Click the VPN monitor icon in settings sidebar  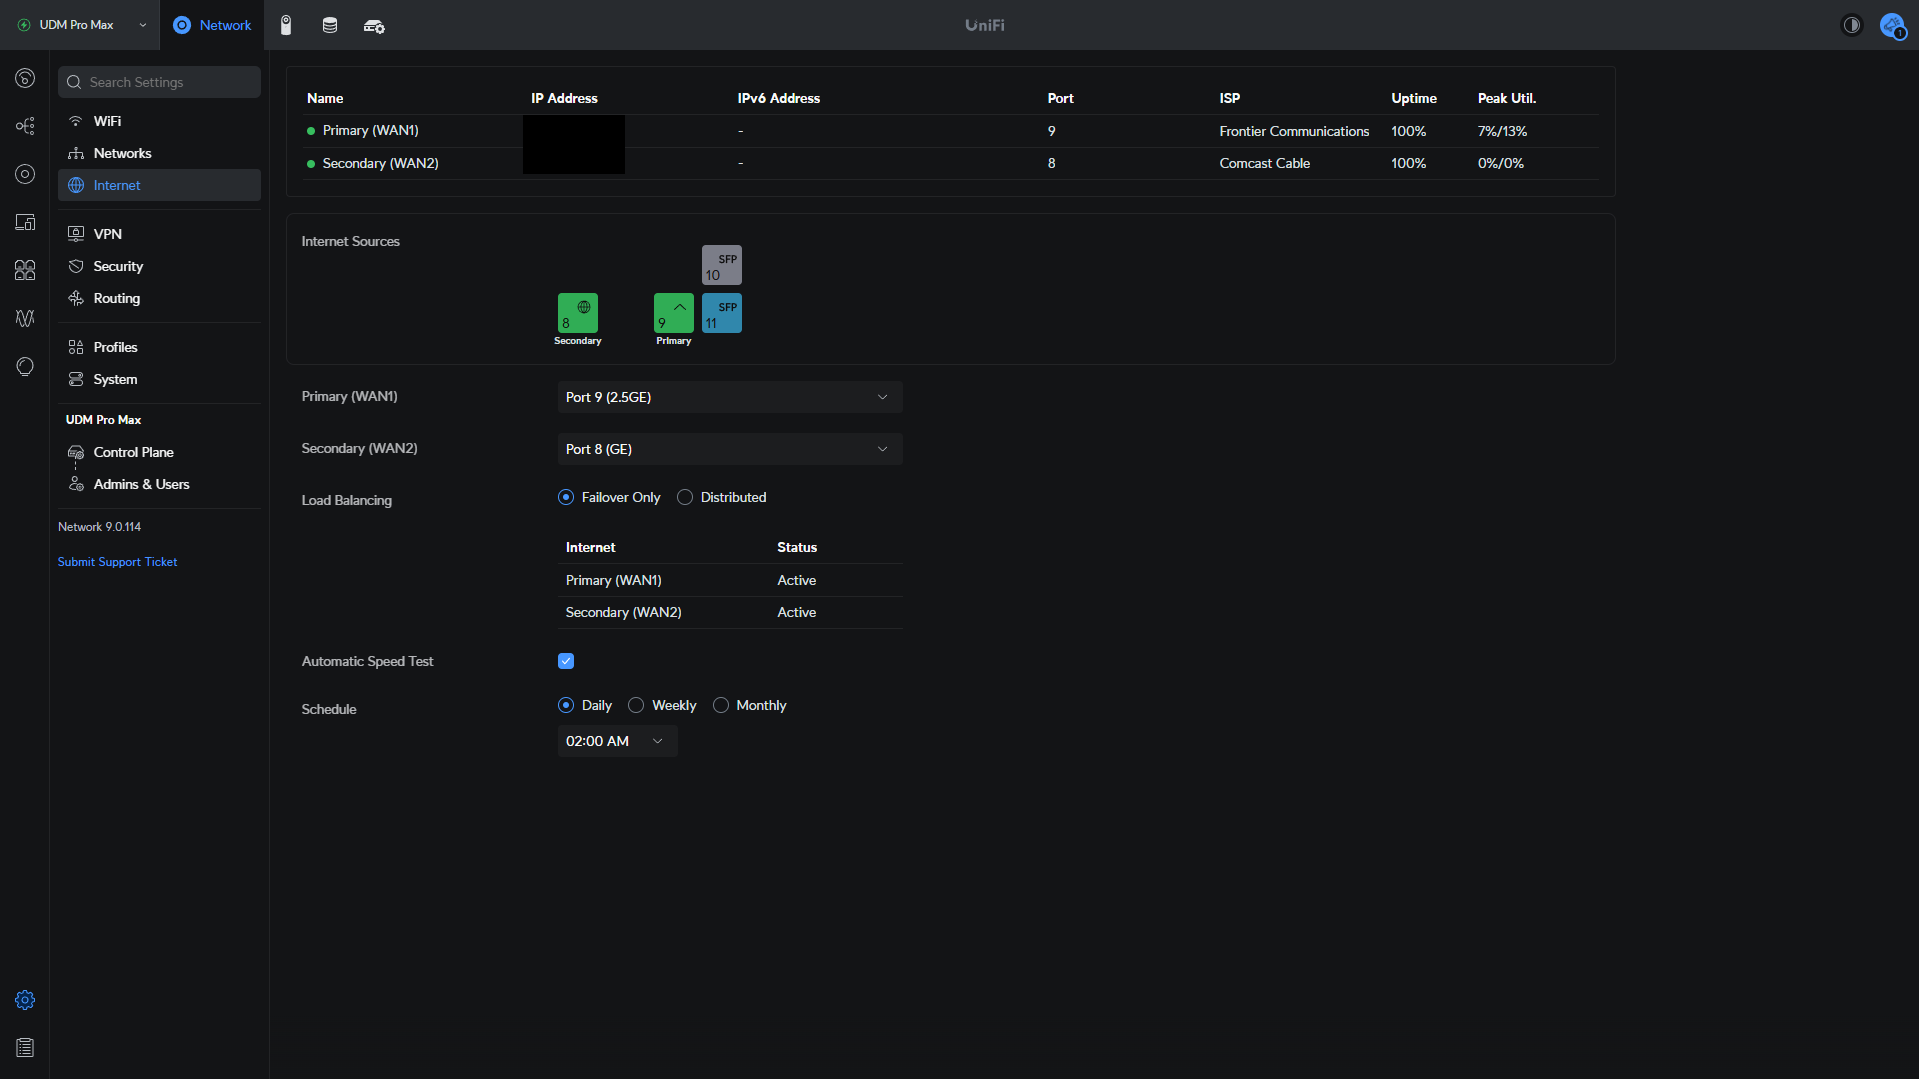coord(76,234)
